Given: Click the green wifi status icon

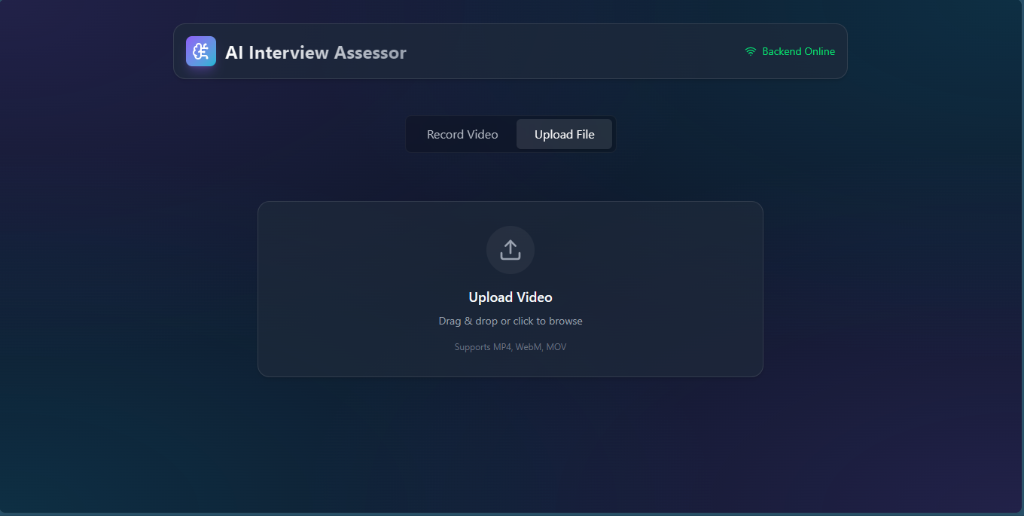Looking at the screenshot, I should pyautogui.click(x=750, y=52).
